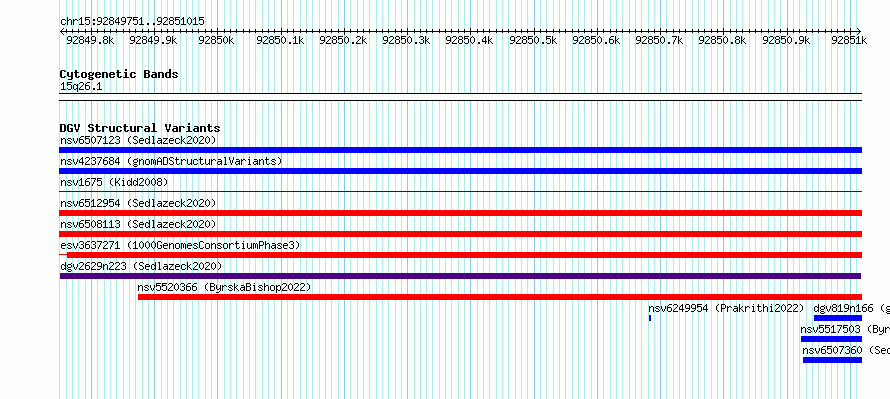Select the red bar under nsv6512954
Viewport: 890px width, 399px height.
(460, 213)
